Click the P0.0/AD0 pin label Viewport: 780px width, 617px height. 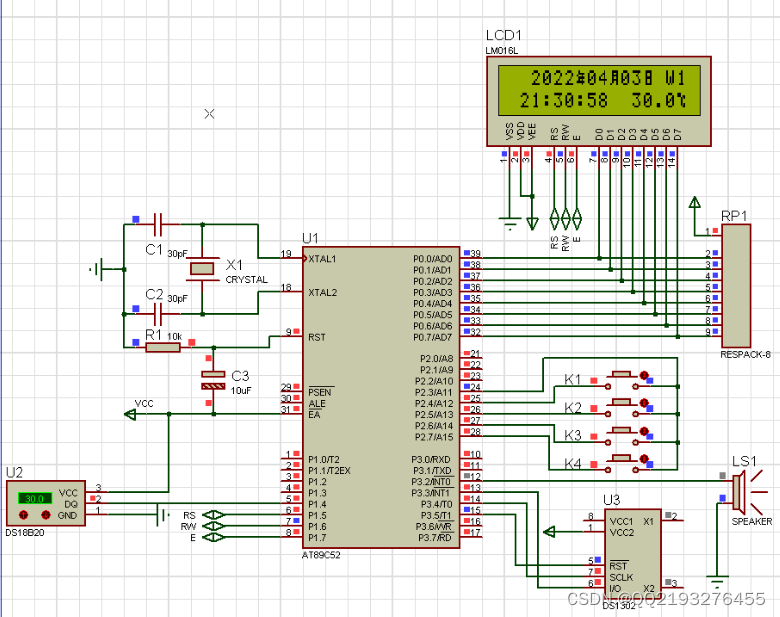433,259
